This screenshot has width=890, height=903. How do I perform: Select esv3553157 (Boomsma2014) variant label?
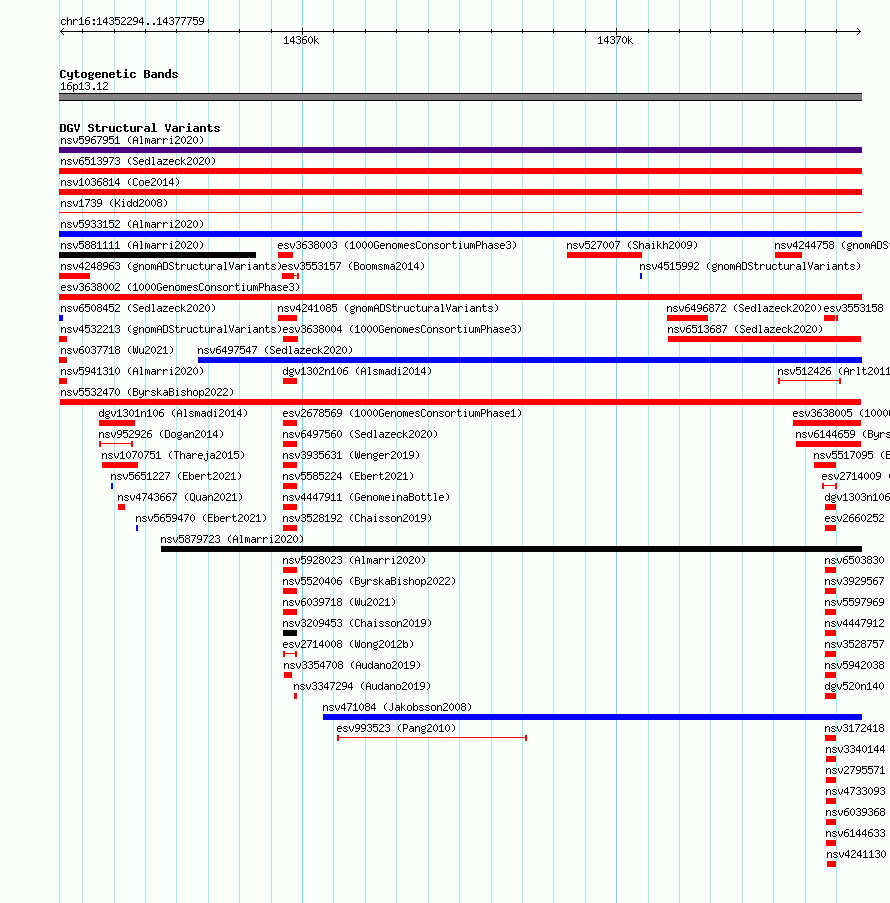click(x=353, y=267)
